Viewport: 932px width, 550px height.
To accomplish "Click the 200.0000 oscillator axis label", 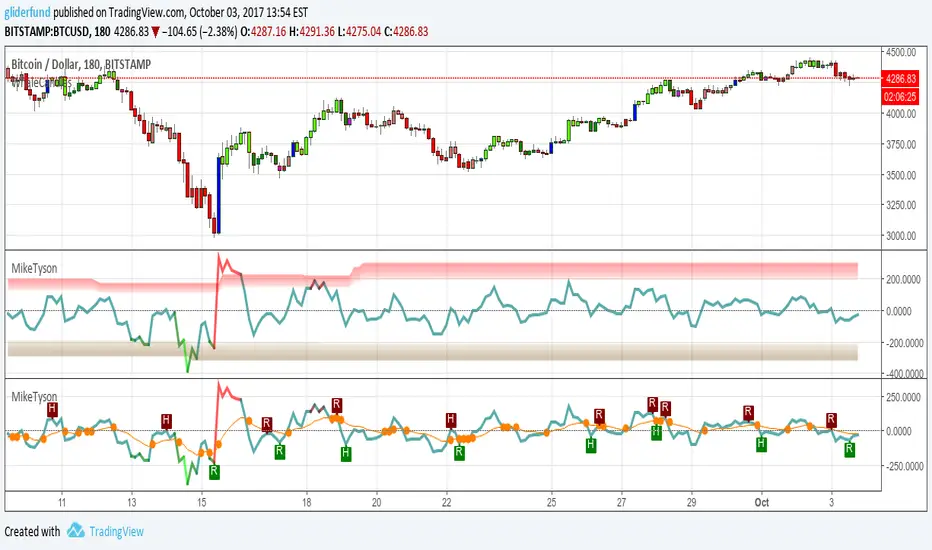I will click(x=905, y=279).
